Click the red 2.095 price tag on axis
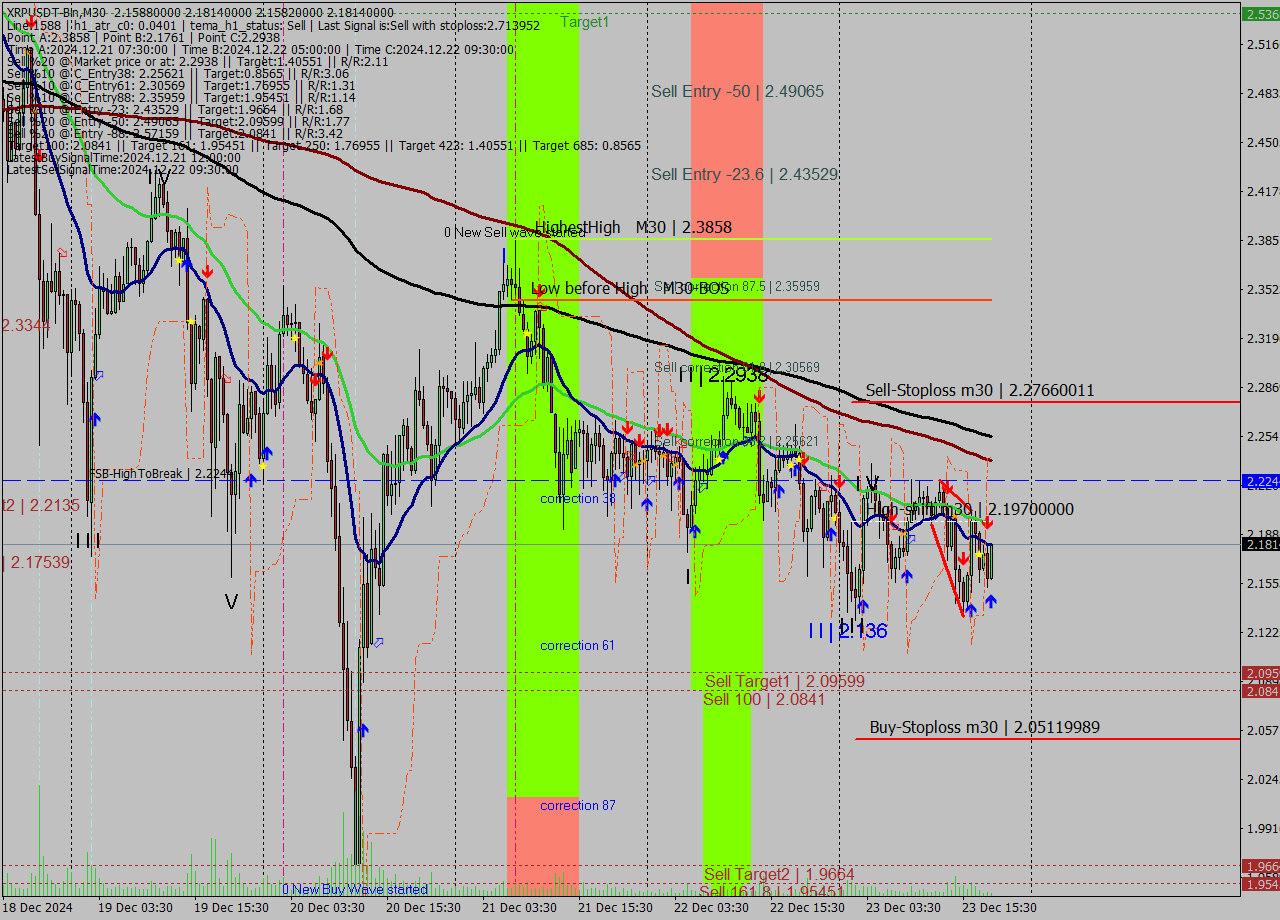This screenshot has width=1280, height=920. [x=1260, y=673]
